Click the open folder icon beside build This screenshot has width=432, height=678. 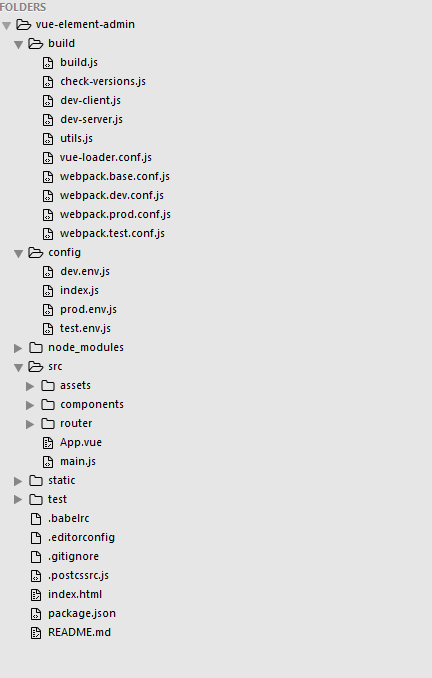click(35, 44)
